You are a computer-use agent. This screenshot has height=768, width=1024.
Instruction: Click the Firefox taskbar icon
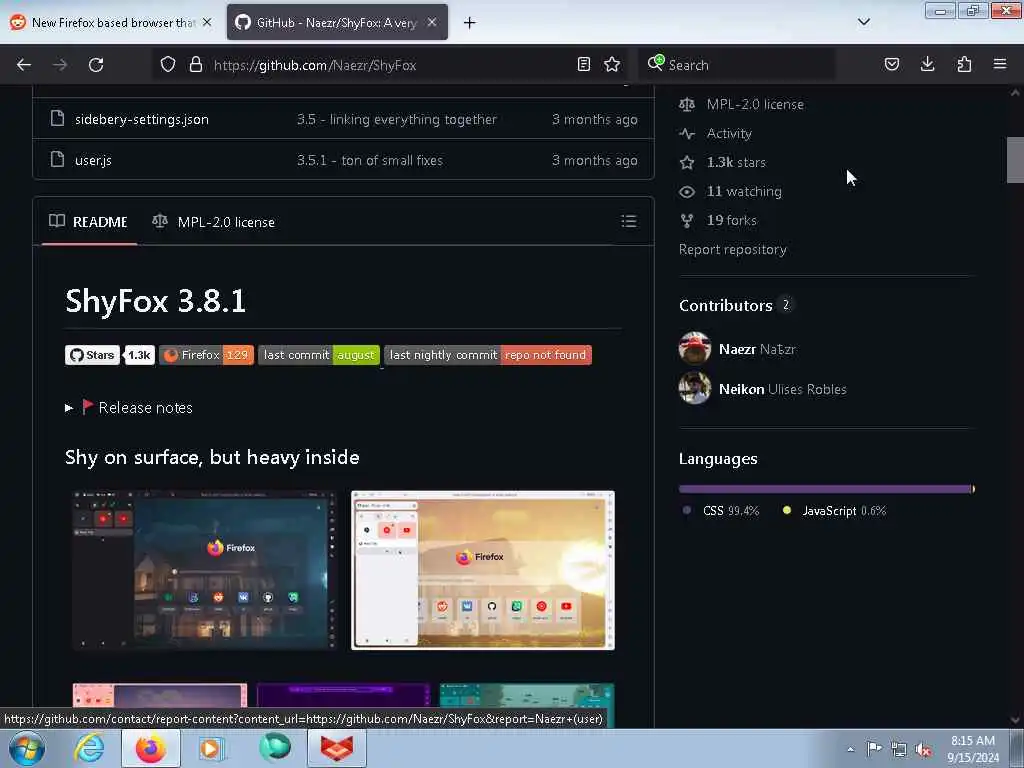pos(150,748)
